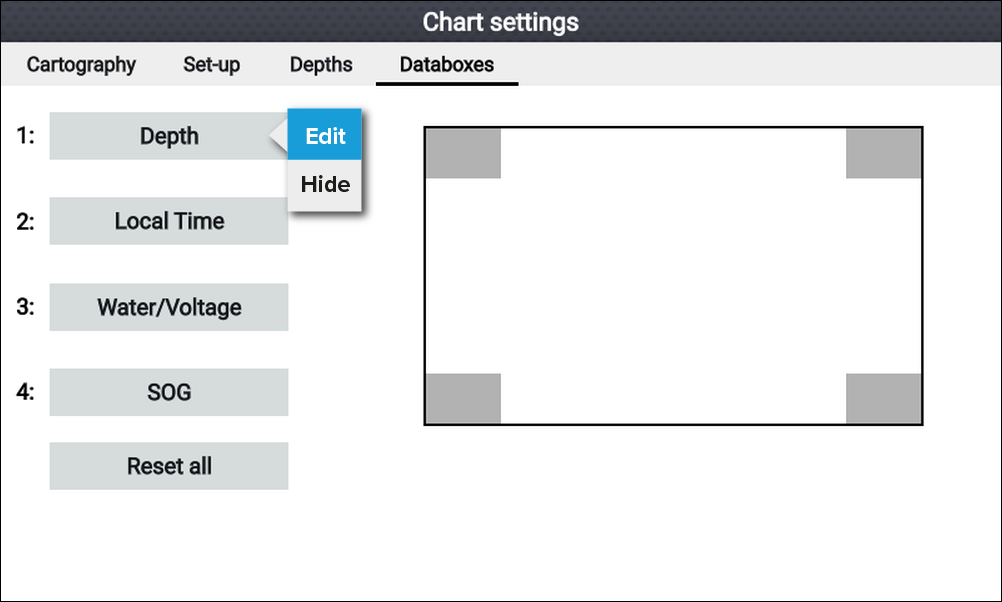Choose Edit in the Depth popup
The image size is (1002, 602).
click(x=325, y=135)
